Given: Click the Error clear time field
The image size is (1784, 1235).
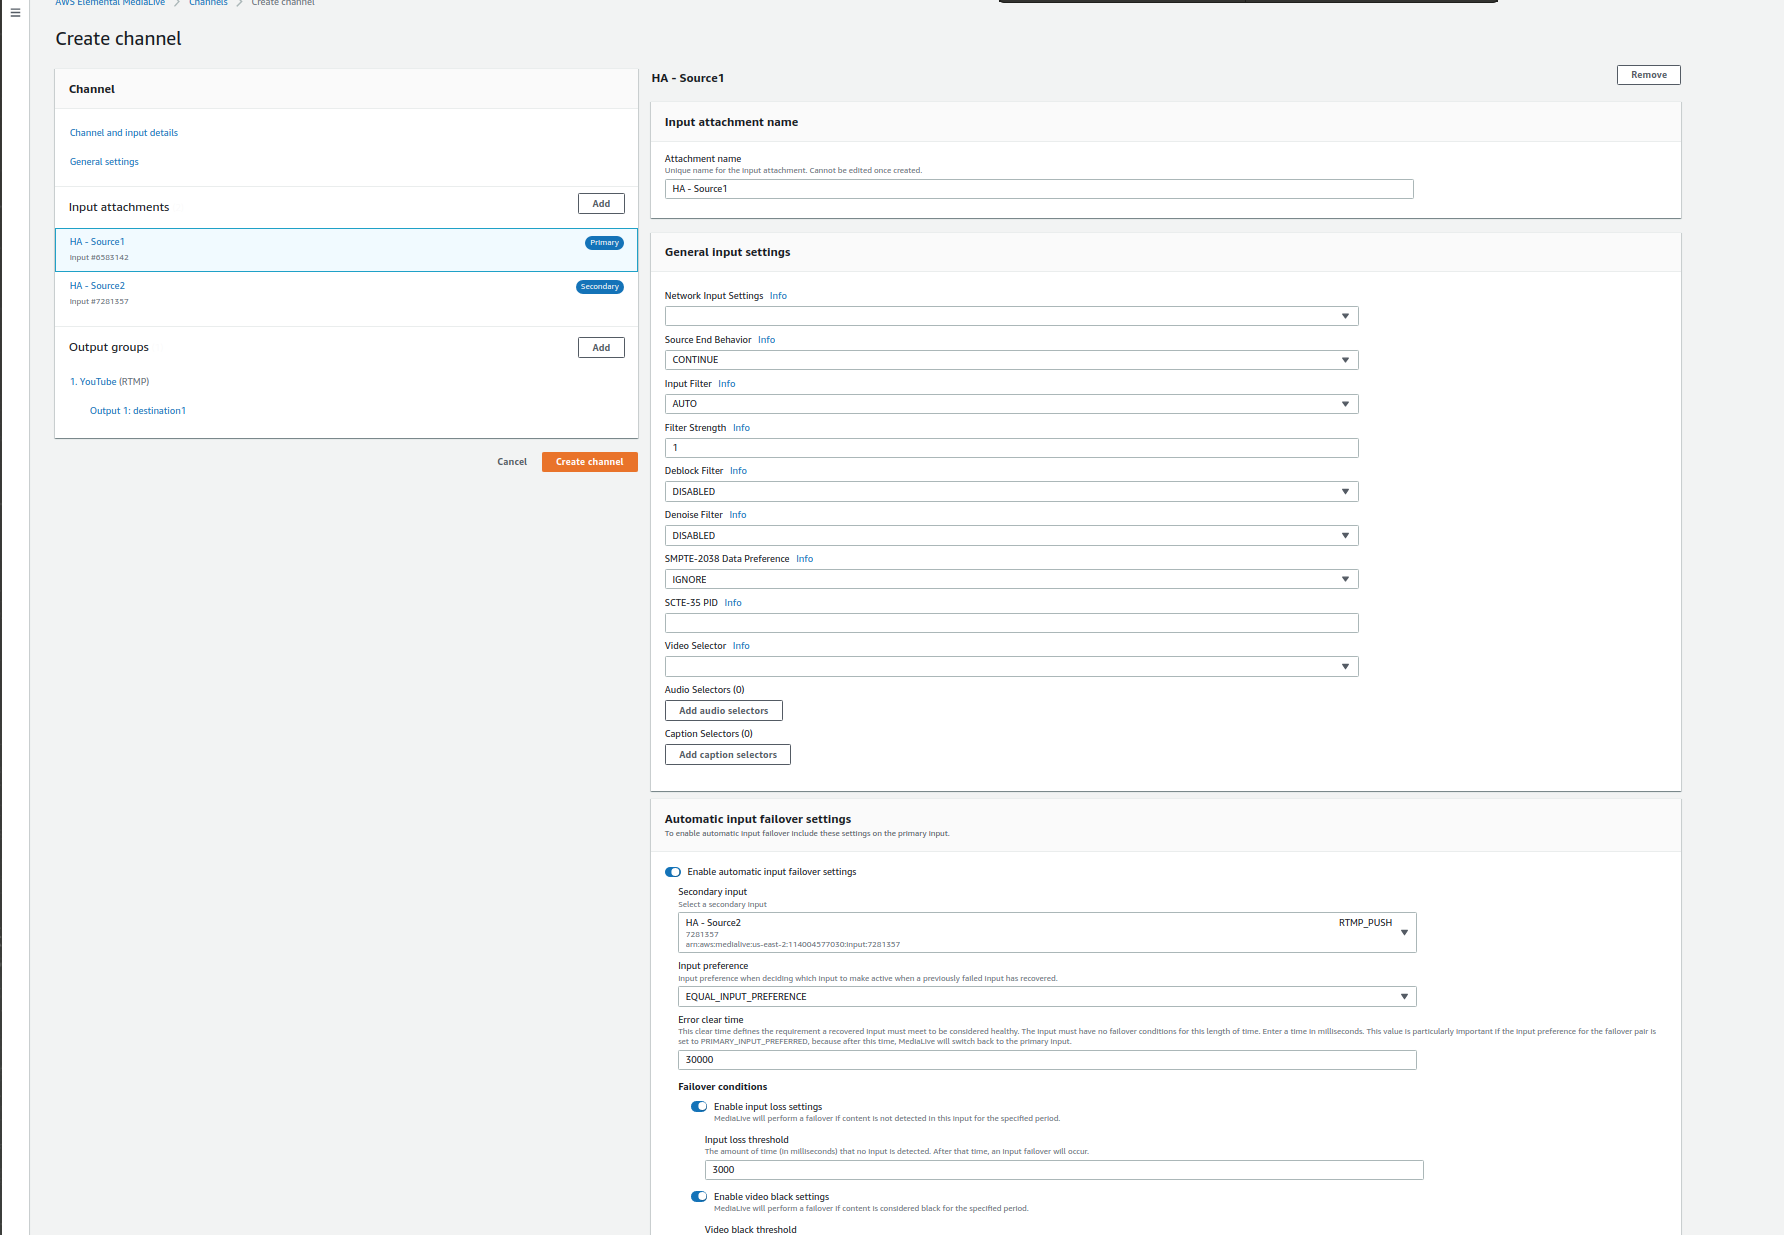Looking at the screenshot, I should point(1047,1060).
